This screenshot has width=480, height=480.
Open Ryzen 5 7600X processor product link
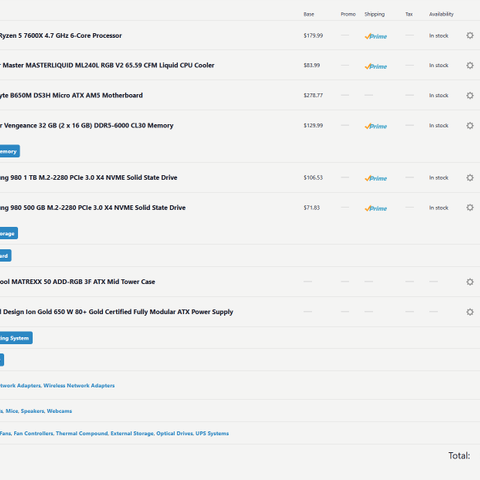pos(60,35)
